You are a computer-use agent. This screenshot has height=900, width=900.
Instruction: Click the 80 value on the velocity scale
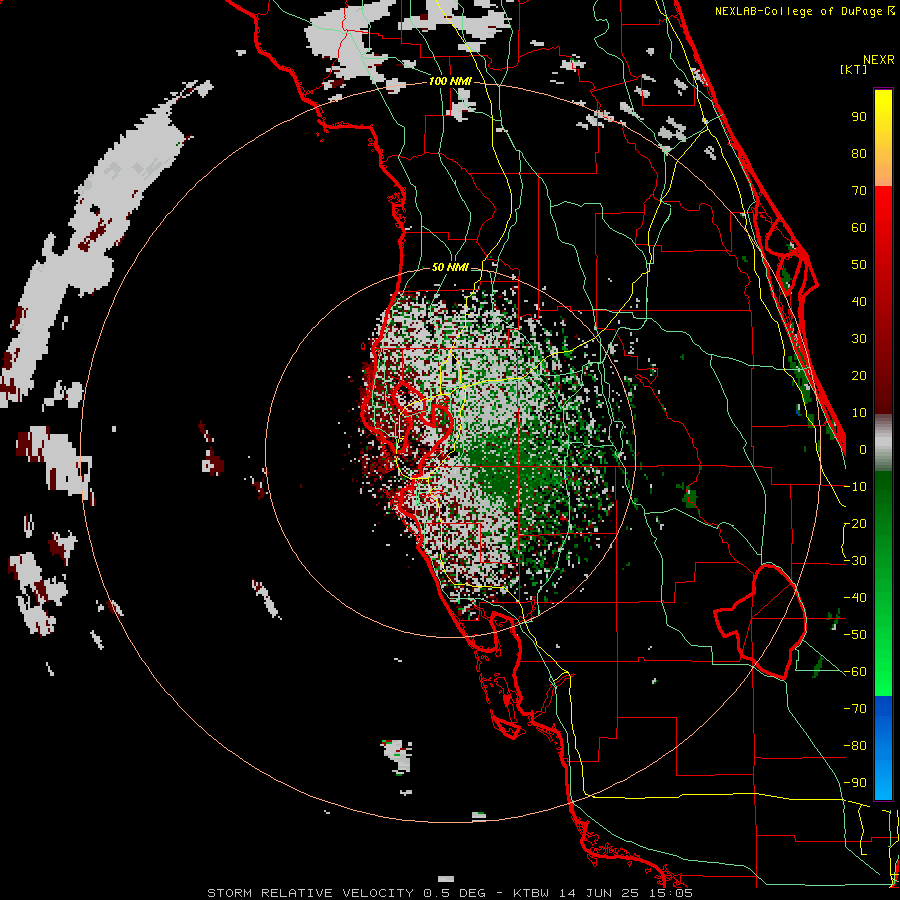point(859,154)
